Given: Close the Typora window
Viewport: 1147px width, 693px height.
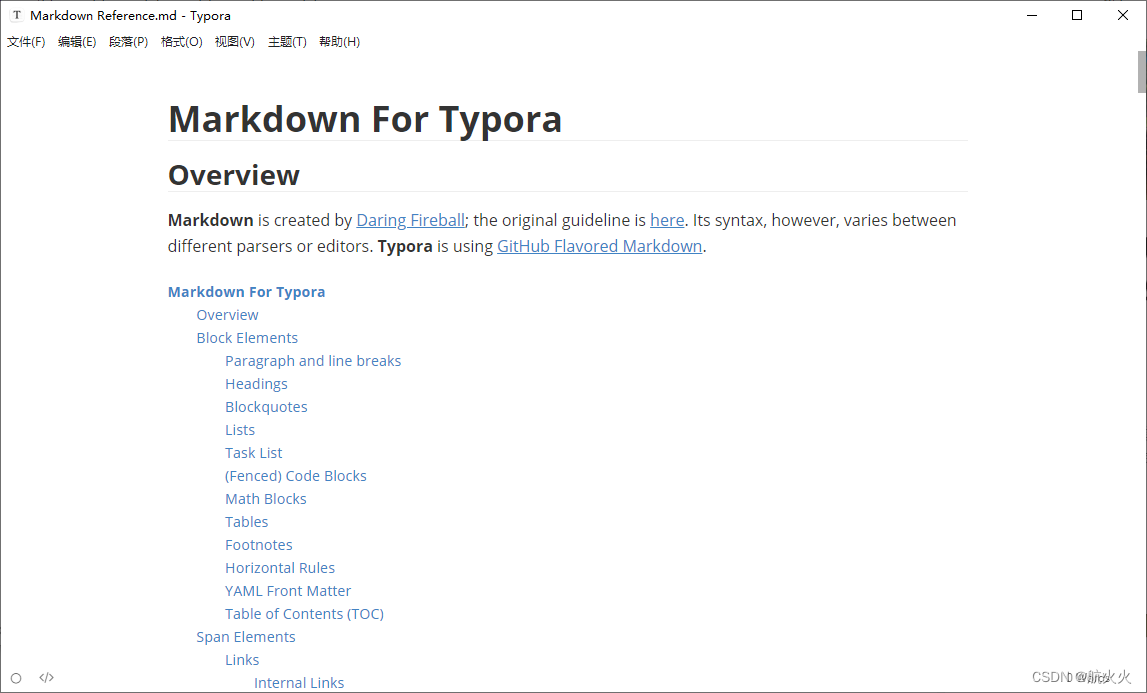Looking at the screenshot, I should (1123, 15).
